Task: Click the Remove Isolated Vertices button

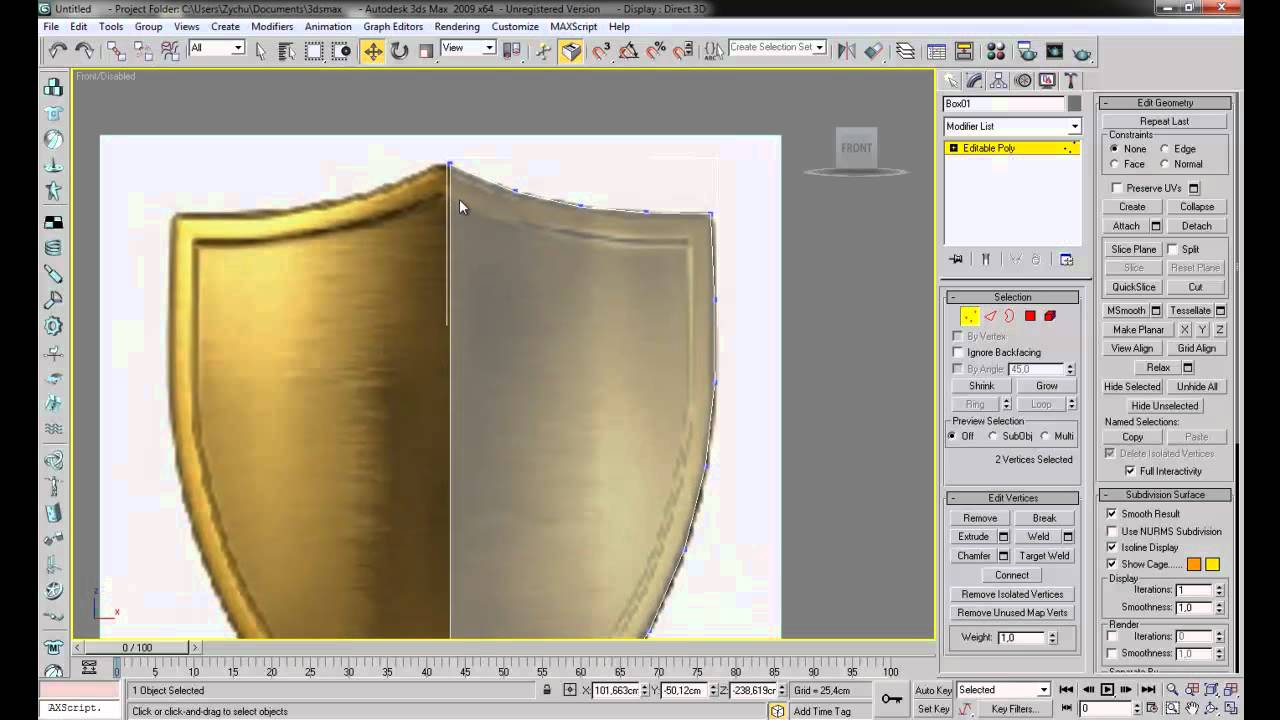Action: [1012, 594]
